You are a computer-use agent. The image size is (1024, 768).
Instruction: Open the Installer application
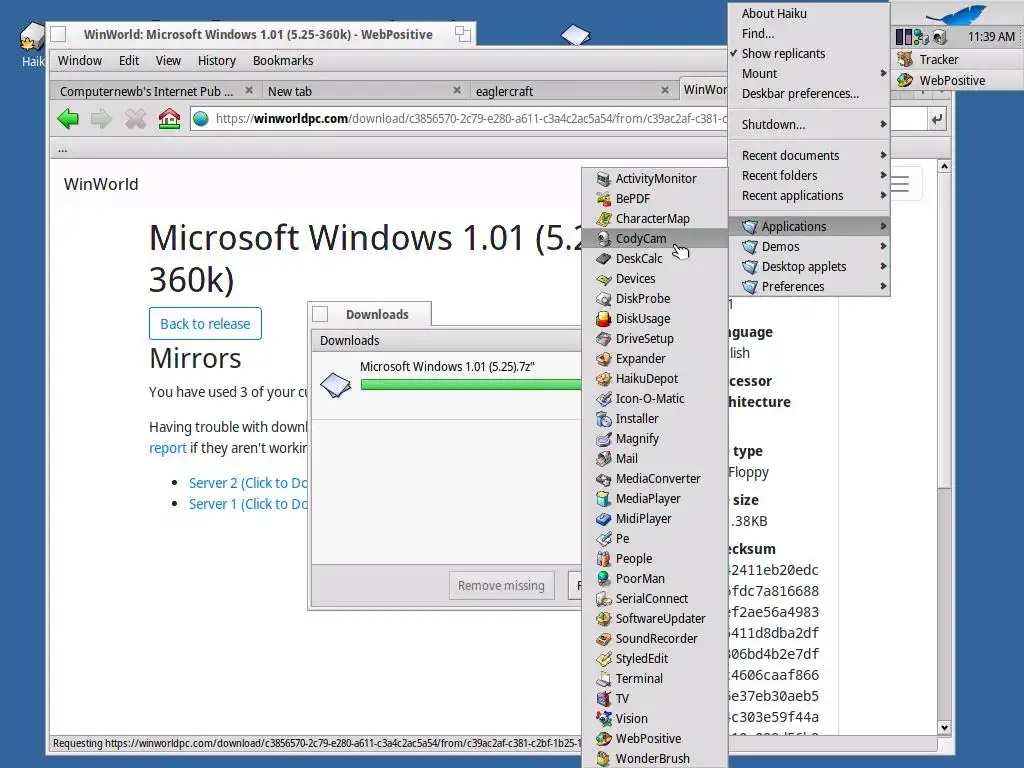654,419
